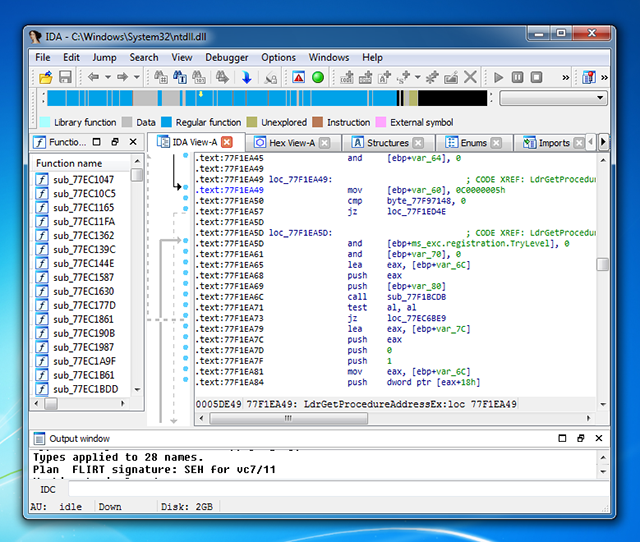Click the X delete icon in toolbar

(x=470, y=77)
